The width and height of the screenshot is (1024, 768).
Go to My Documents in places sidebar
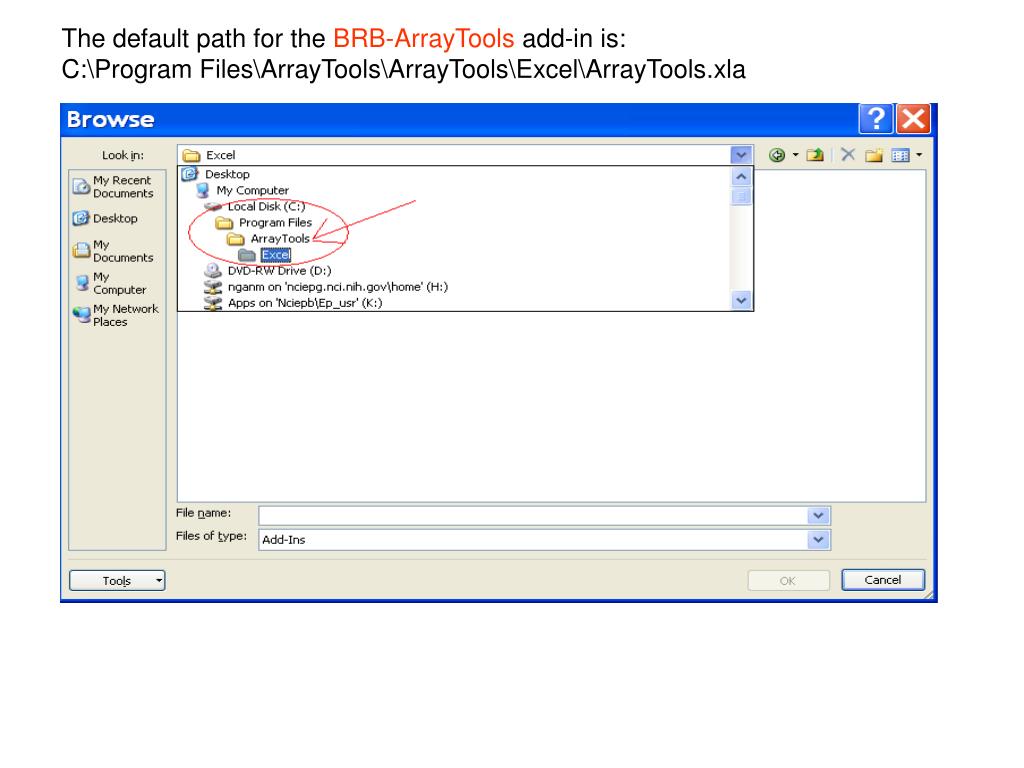[113, 251]
